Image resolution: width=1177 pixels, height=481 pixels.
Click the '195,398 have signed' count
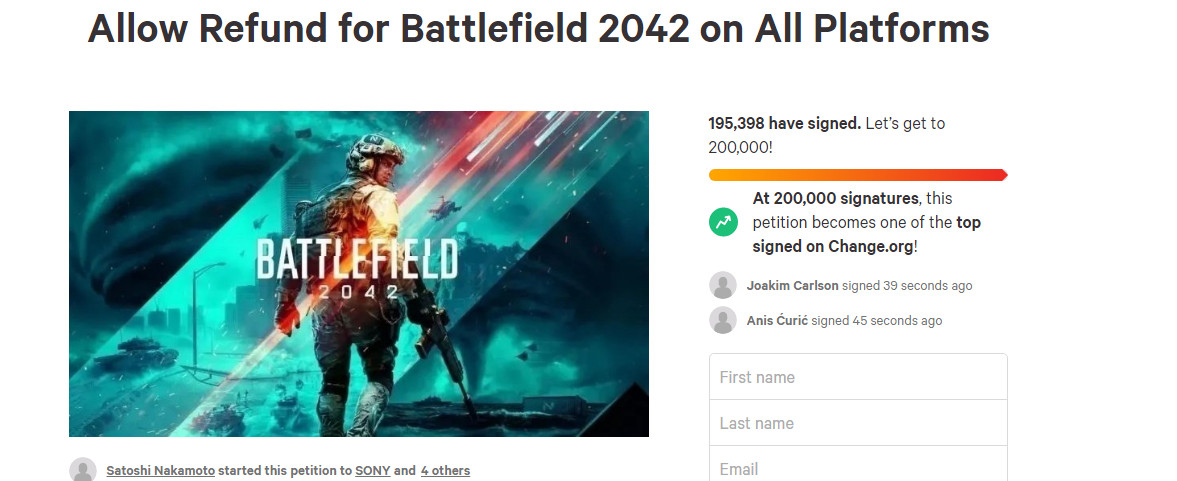click(x=784, y=124)
